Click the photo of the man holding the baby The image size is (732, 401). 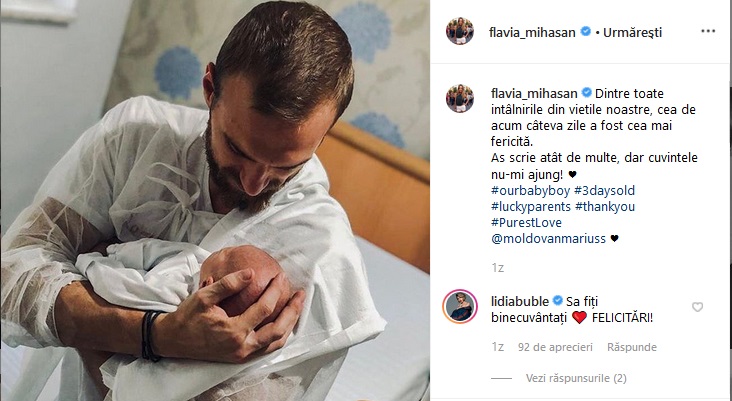(215, 201)
